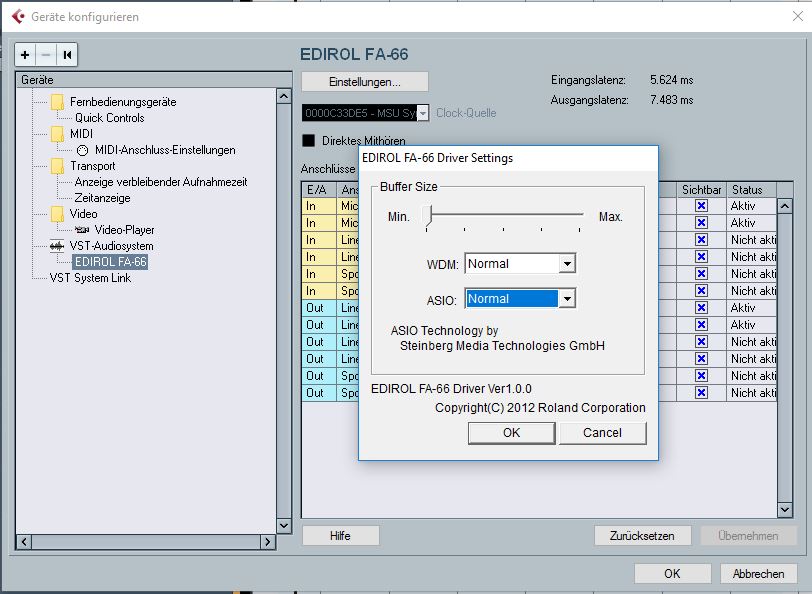
Task: Click the device tree scroll-up arrow
Action: (x=284, y=96)
